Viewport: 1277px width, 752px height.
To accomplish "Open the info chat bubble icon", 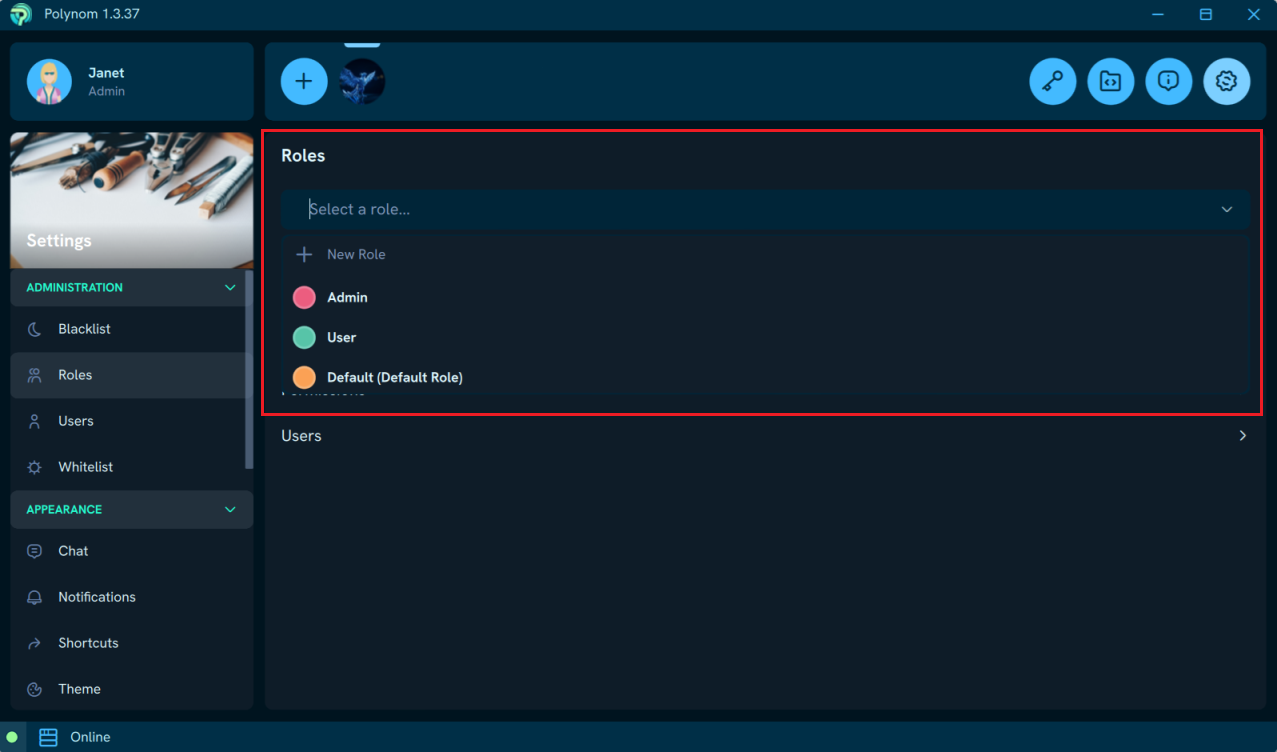I will click(1168, 81).
